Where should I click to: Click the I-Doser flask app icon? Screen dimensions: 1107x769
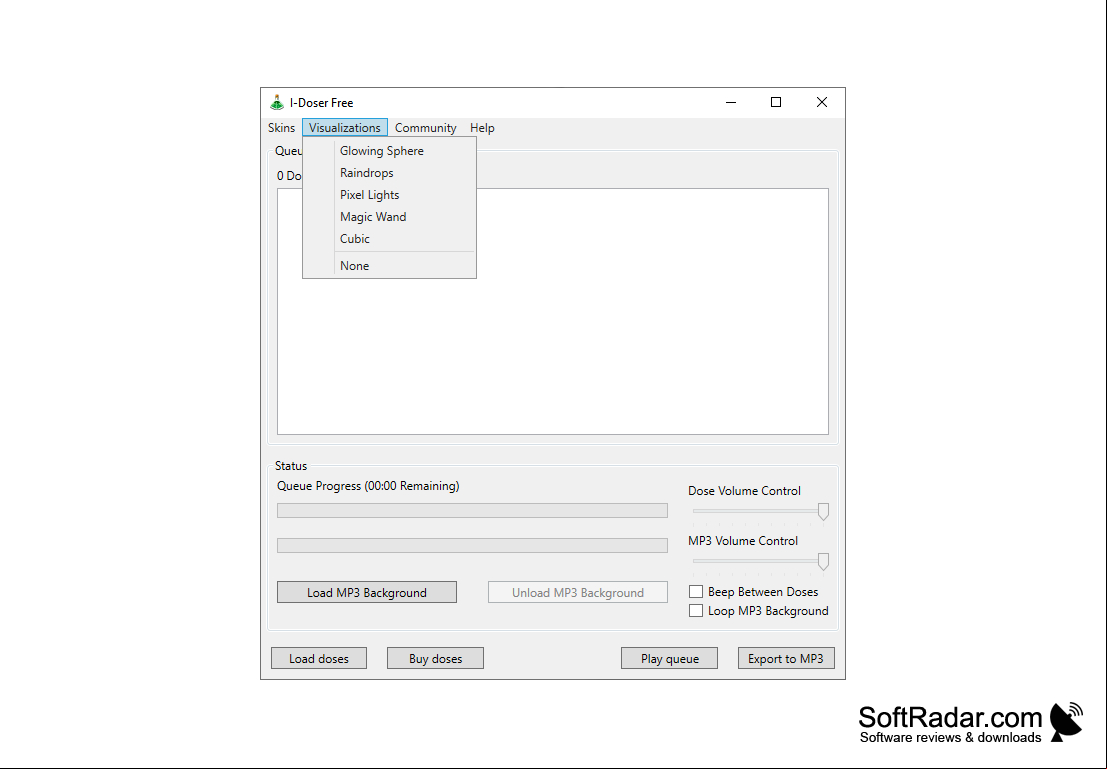click(x=277, y=102)
